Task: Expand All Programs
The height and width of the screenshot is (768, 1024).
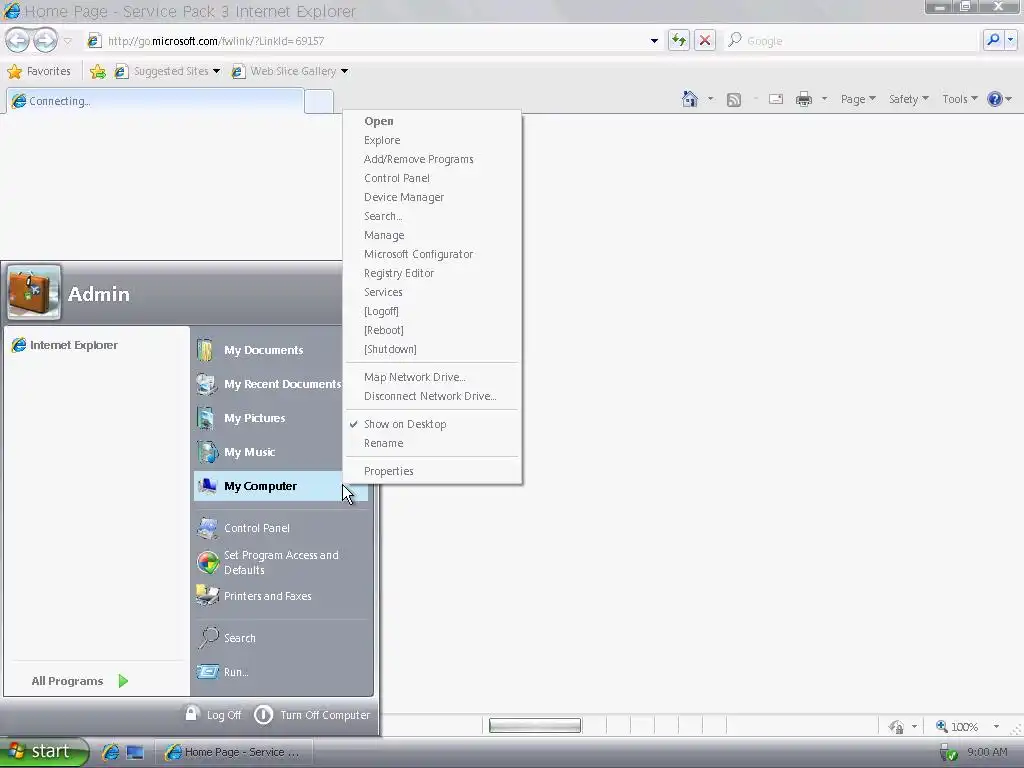Action: [x=80, y=680]
